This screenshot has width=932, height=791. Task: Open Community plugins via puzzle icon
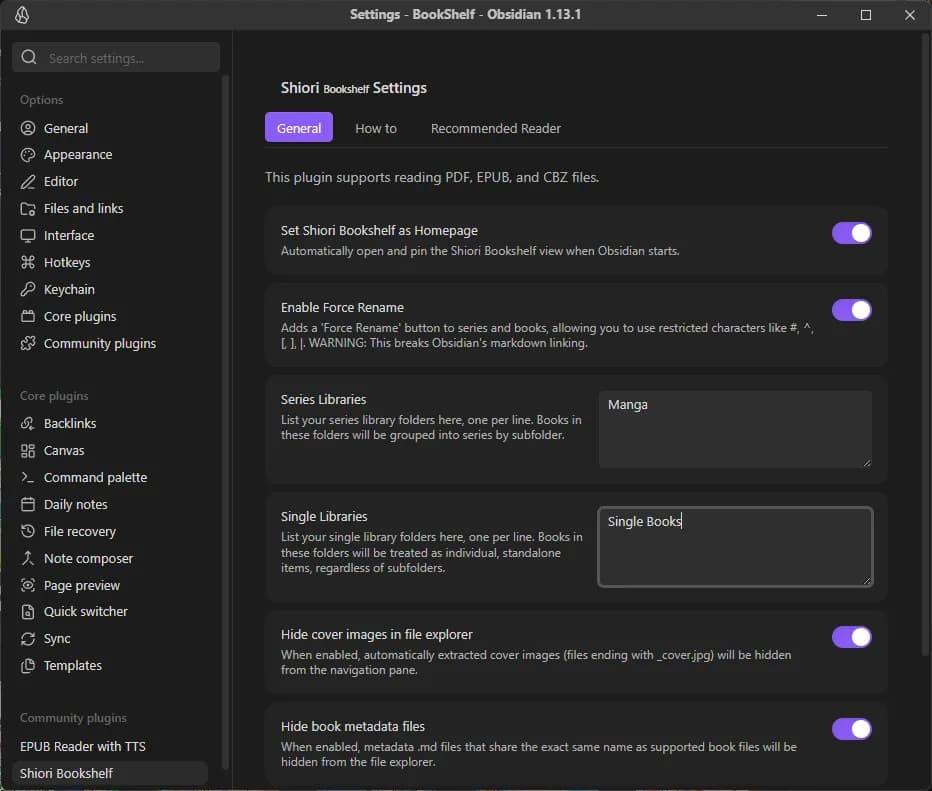pos(27,343)
